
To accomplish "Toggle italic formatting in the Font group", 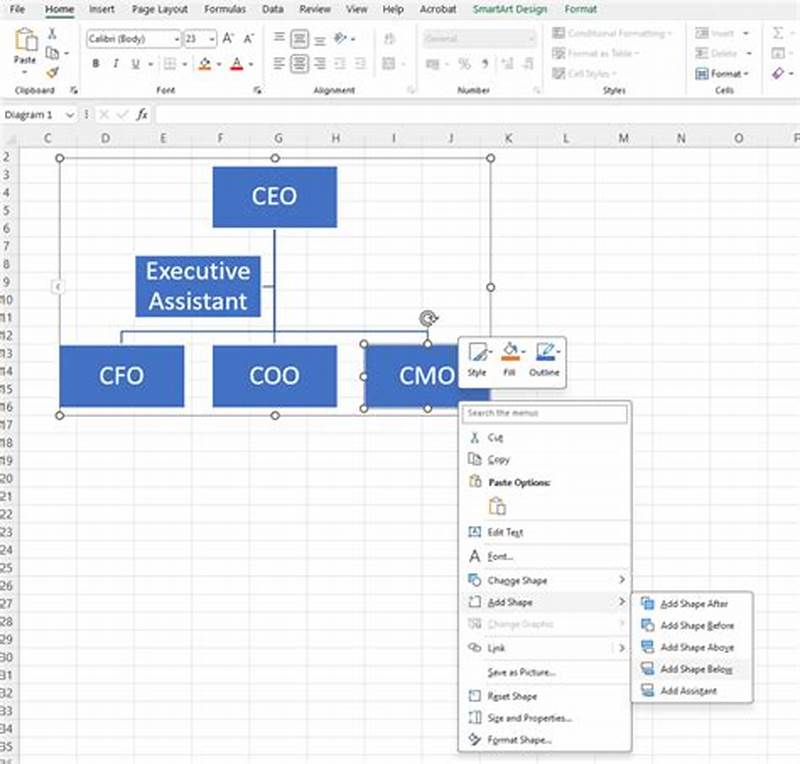I will pos(114,63).
